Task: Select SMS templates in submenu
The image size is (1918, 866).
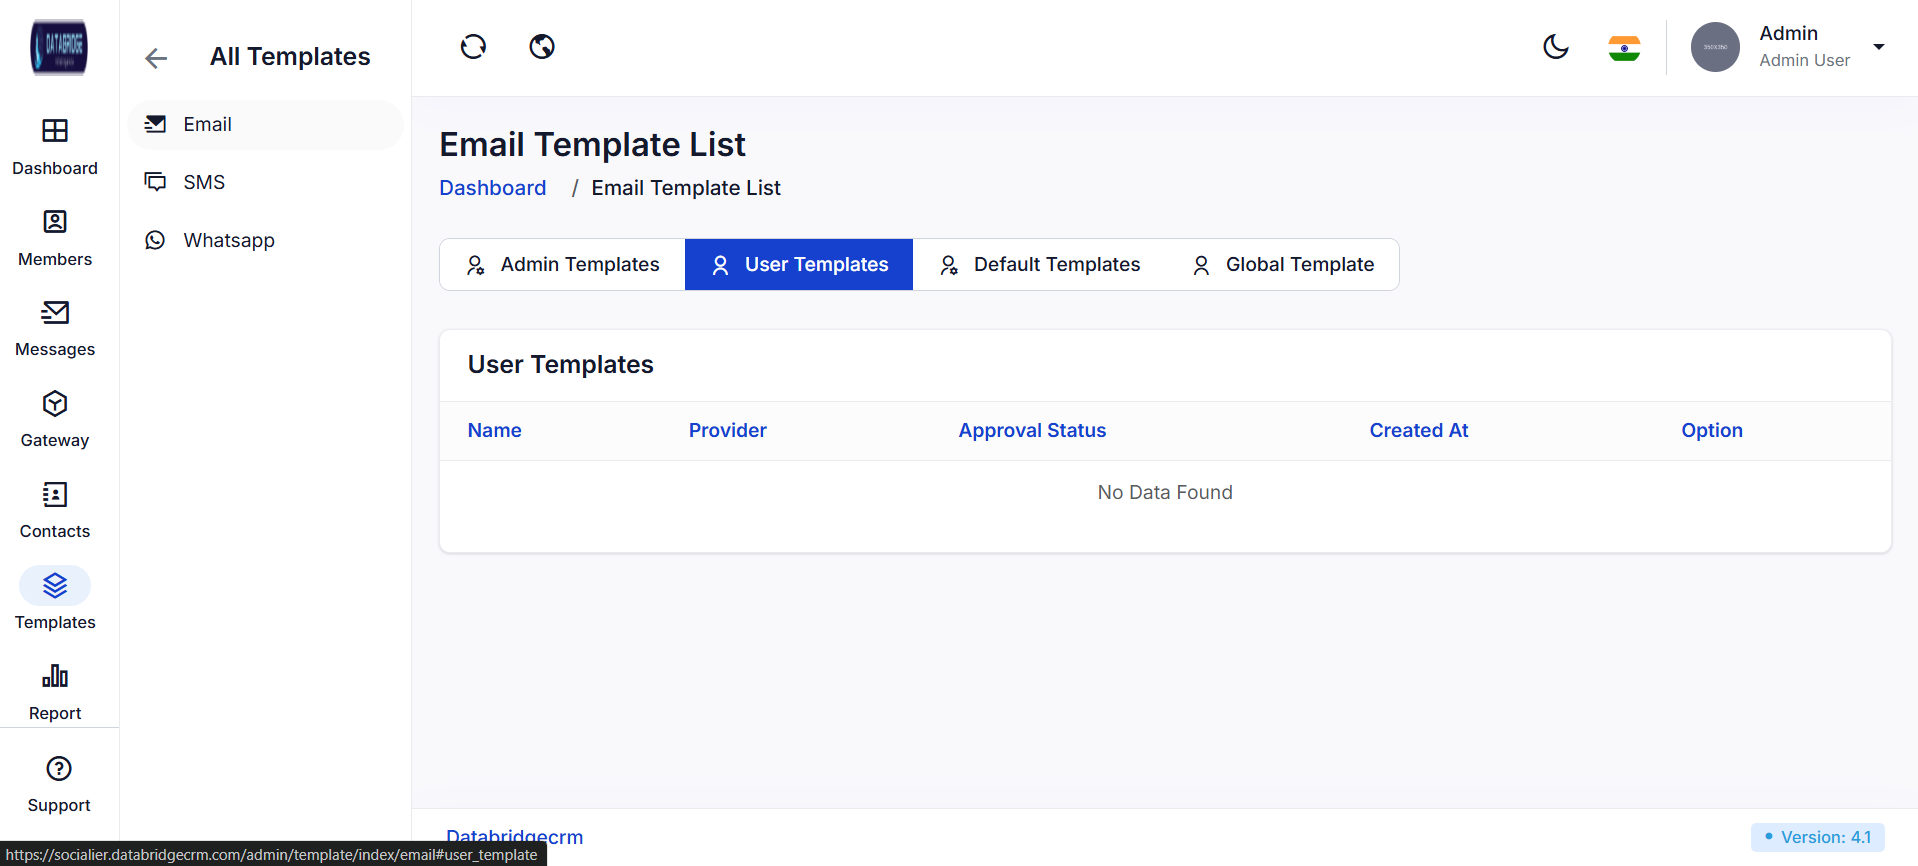Action: (x=204, y=182)
